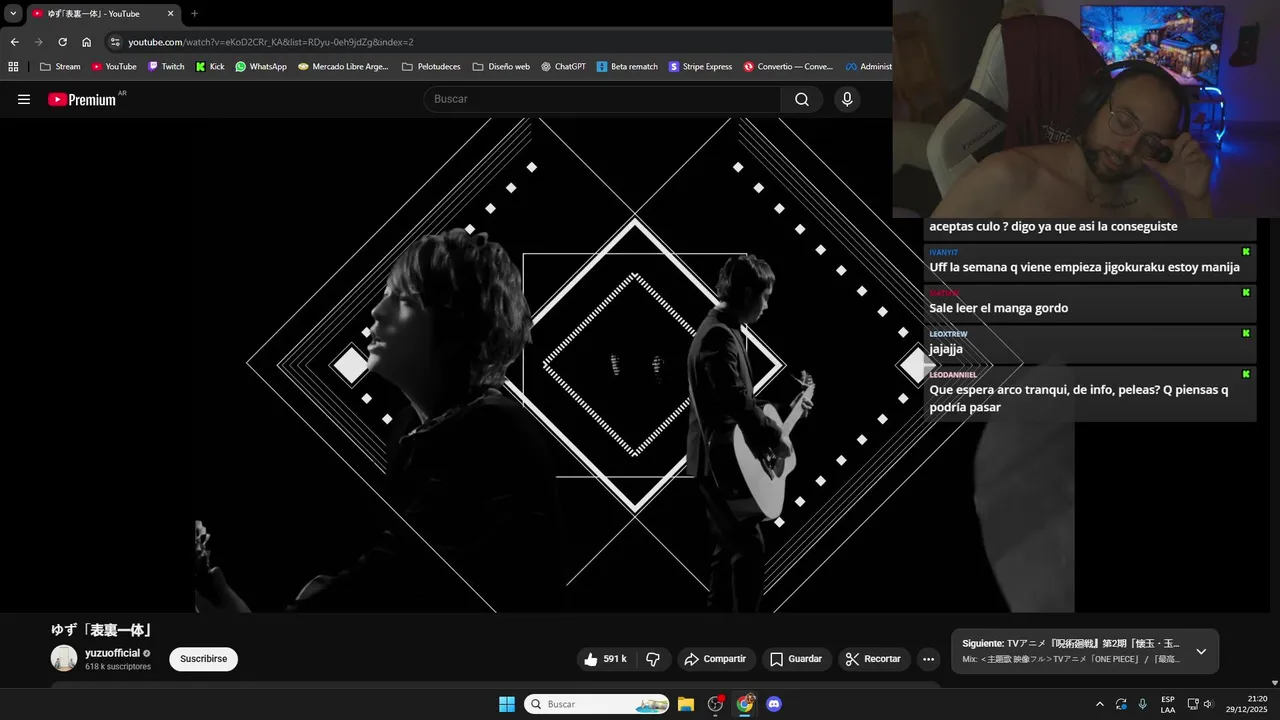Open Chrome from the taskbar
The width and height of the screenshot is (1280, 720).
tap(744, 704)
